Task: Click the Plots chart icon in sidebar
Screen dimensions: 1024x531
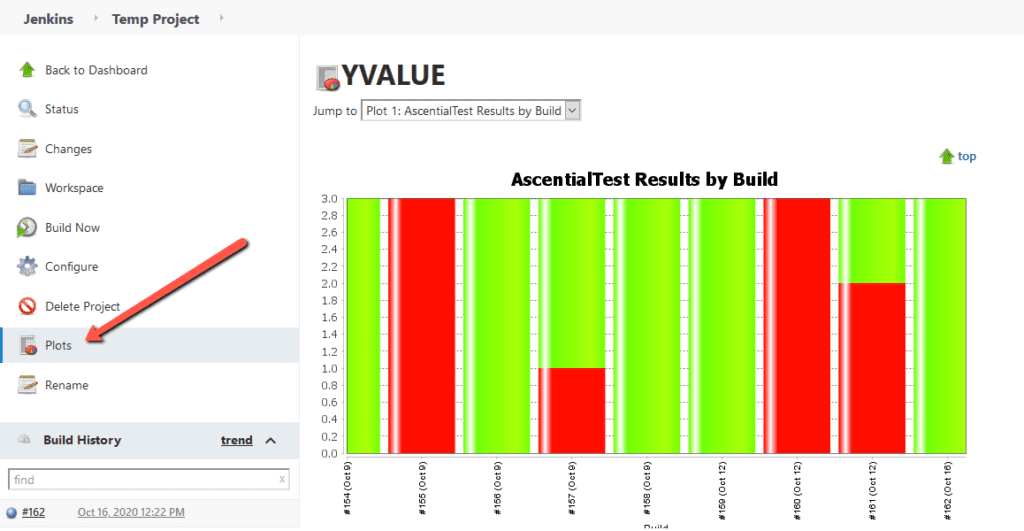Action: [x=28, y=345]
